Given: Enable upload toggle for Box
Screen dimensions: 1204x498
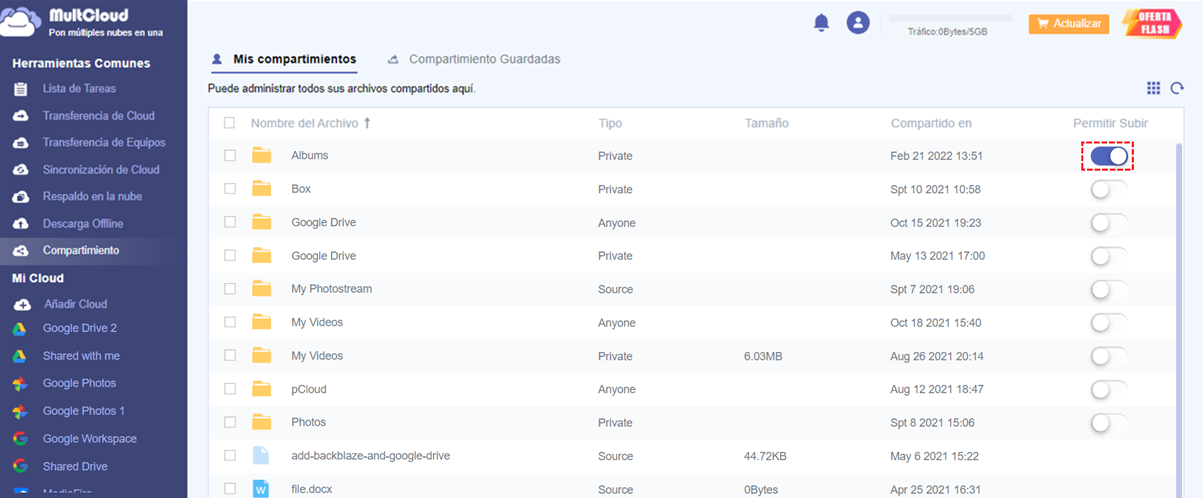Looking at the screenshot, I should 1109,190.
